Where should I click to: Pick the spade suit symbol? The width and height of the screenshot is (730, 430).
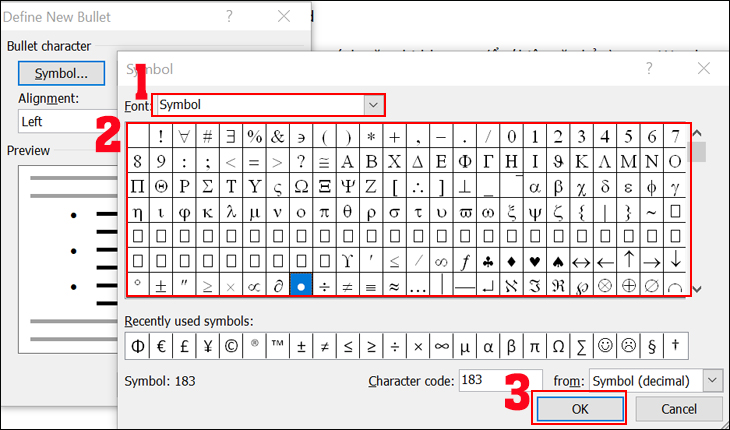pyautogui.click(x=558, y=261)
